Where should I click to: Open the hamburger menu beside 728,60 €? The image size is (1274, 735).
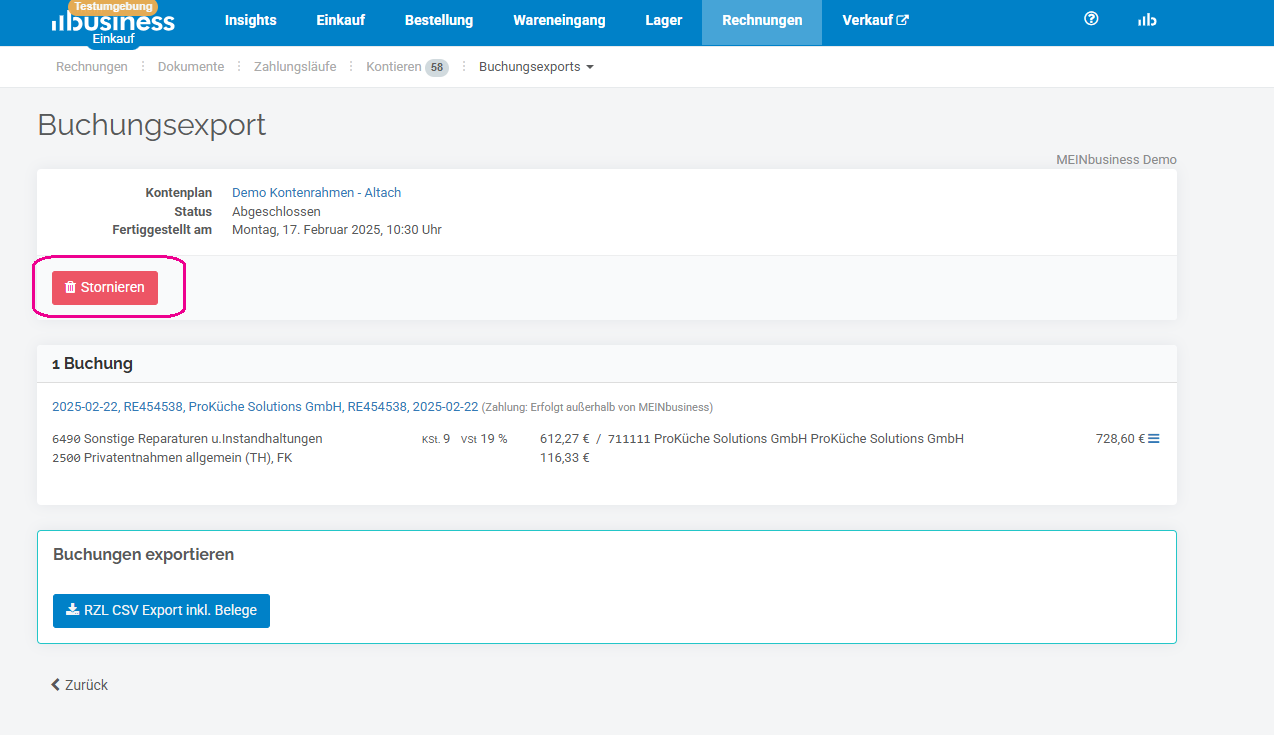pos(1154,438)
